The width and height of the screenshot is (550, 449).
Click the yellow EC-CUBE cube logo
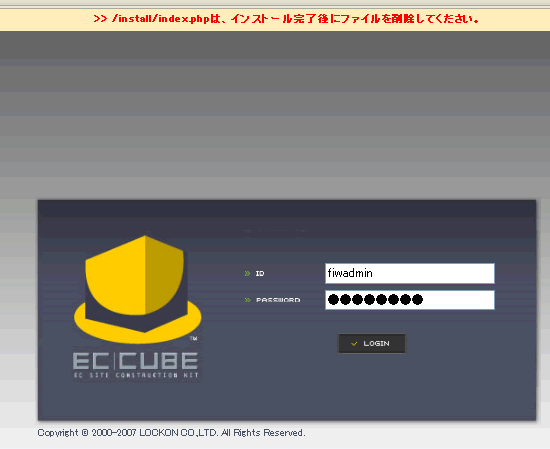click(138, 288)
